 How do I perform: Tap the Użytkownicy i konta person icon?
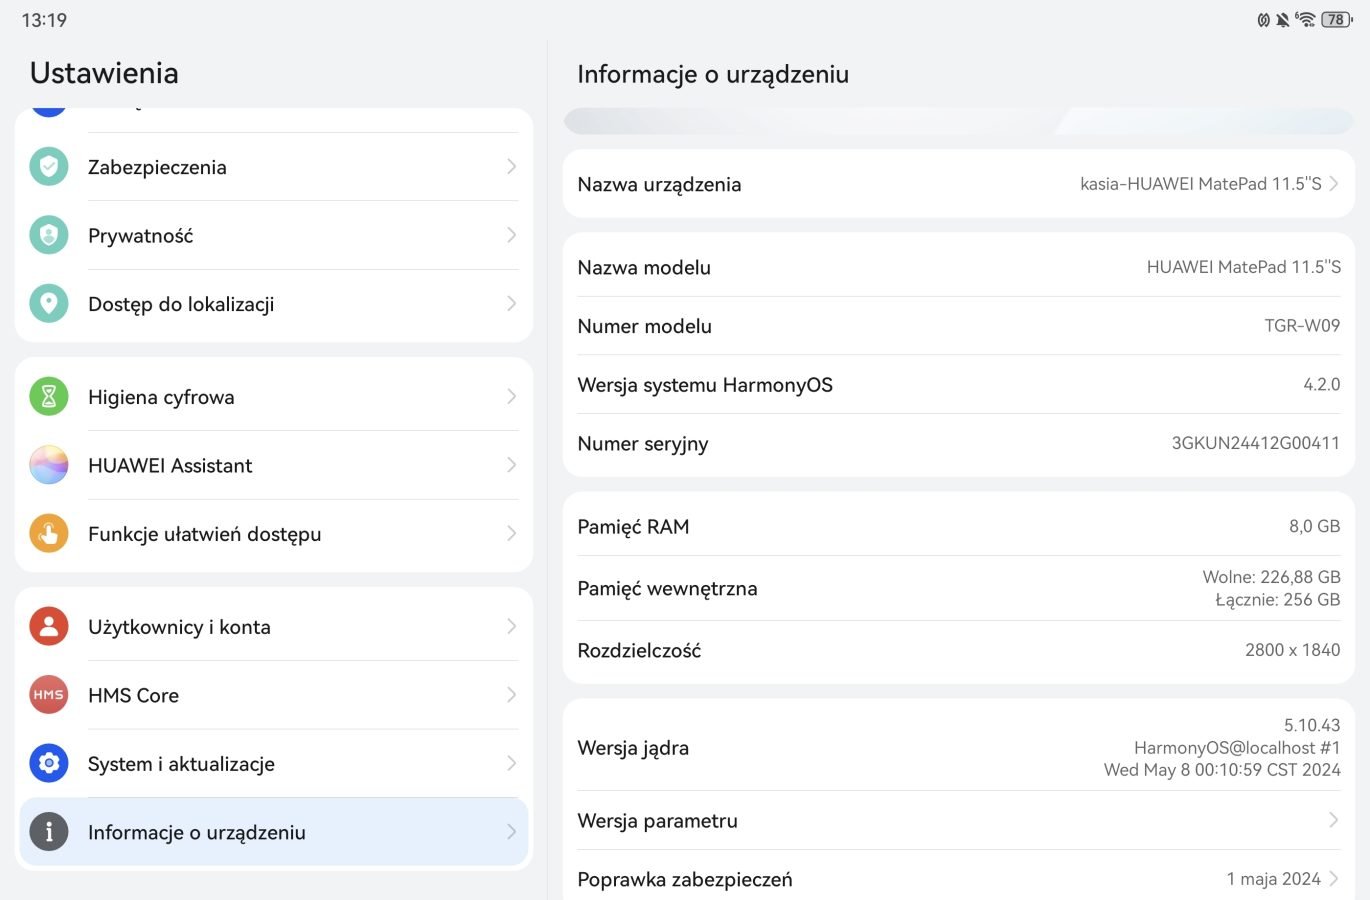click(x=49, y=627)
